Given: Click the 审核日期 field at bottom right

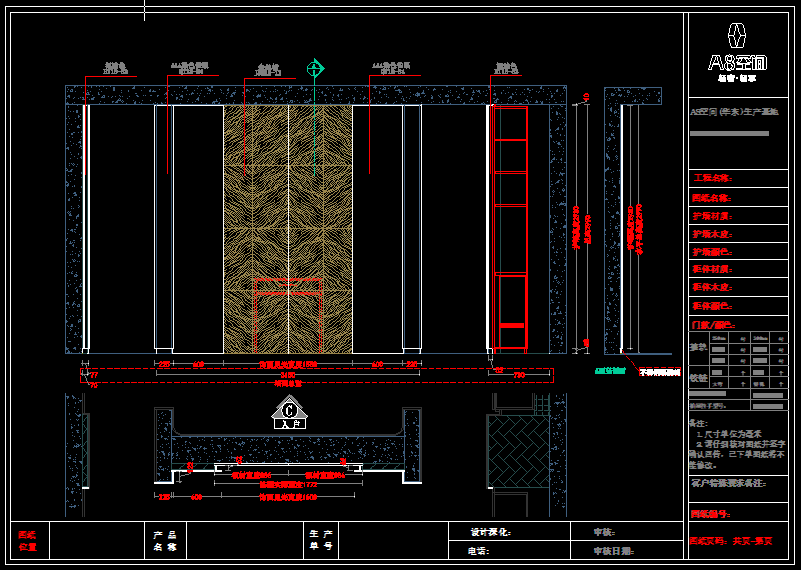Looking at the screenshot, I should (x=614, y=551).
